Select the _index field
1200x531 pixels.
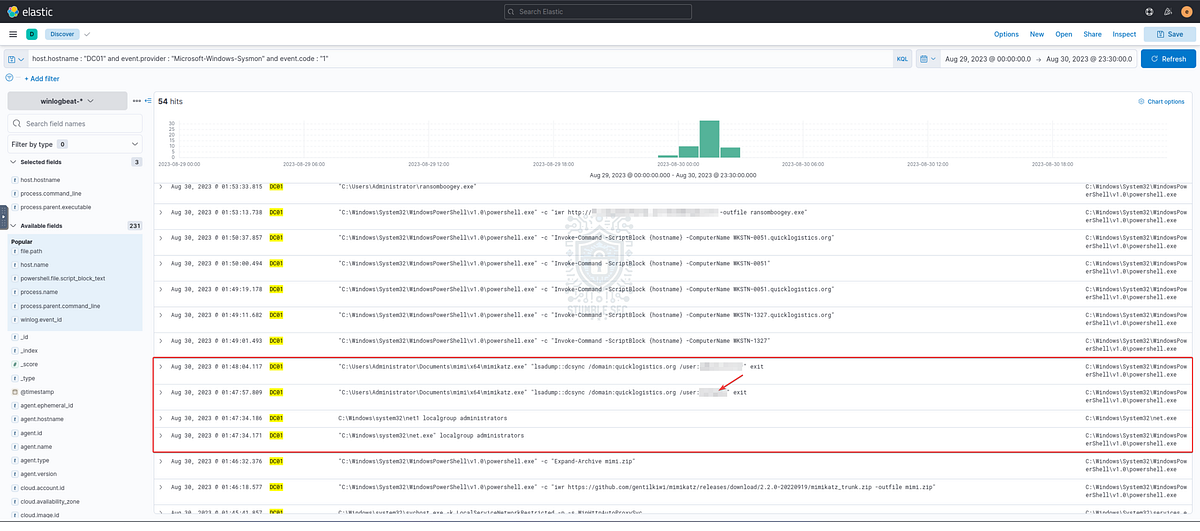coord(31,351)
